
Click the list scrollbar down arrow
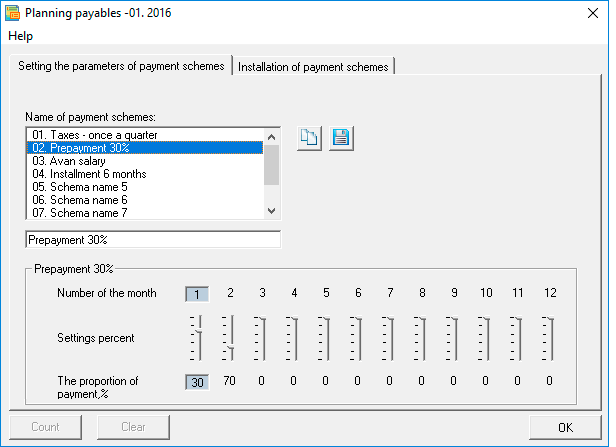click(271, 211)
